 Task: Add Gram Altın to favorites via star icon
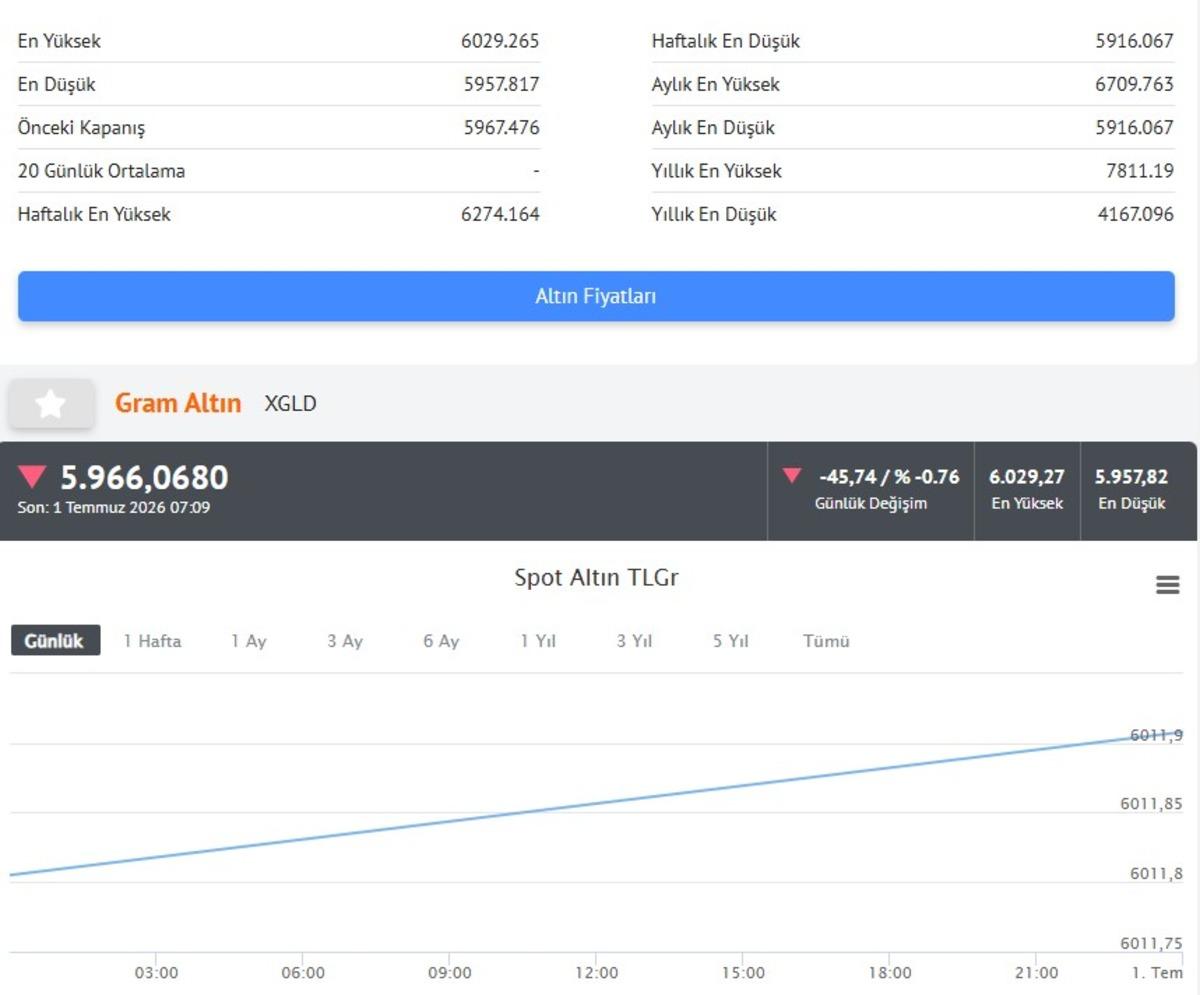[x=51, y=404]
